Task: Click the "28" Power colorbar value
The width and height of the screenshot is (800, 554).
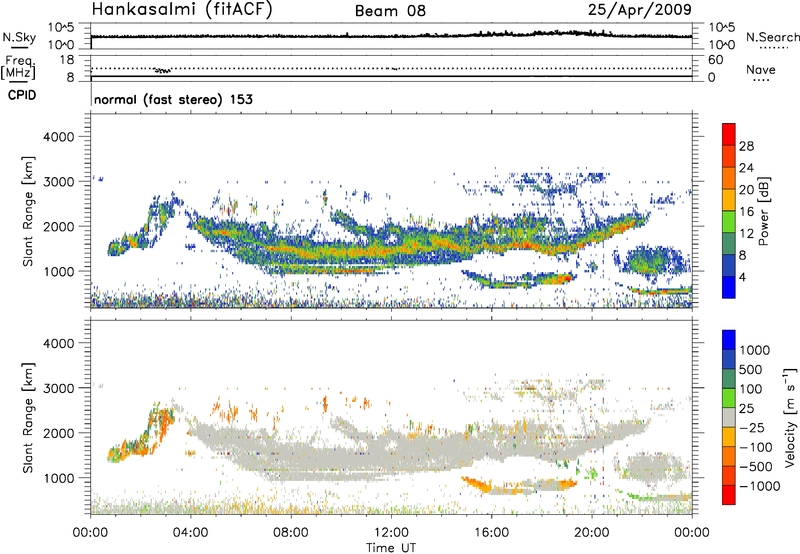Action: 746,146
